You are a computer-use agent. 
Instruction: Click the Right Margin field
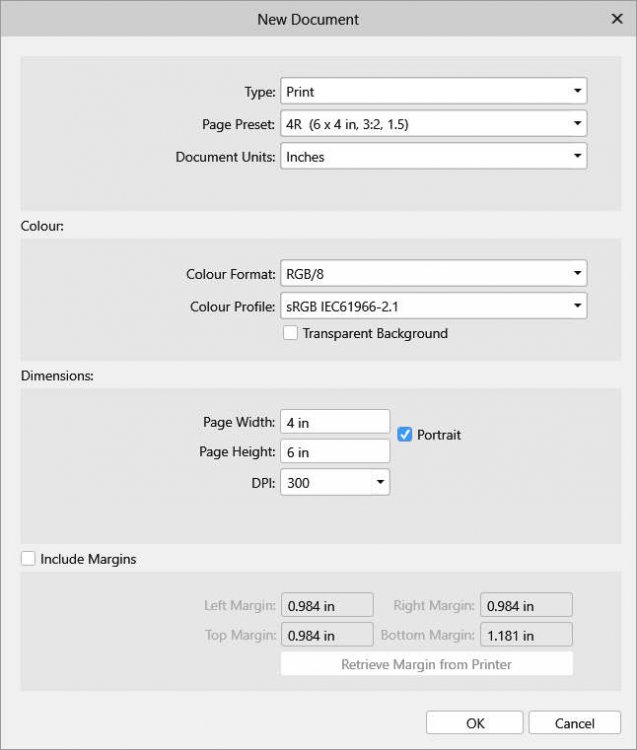526,605
